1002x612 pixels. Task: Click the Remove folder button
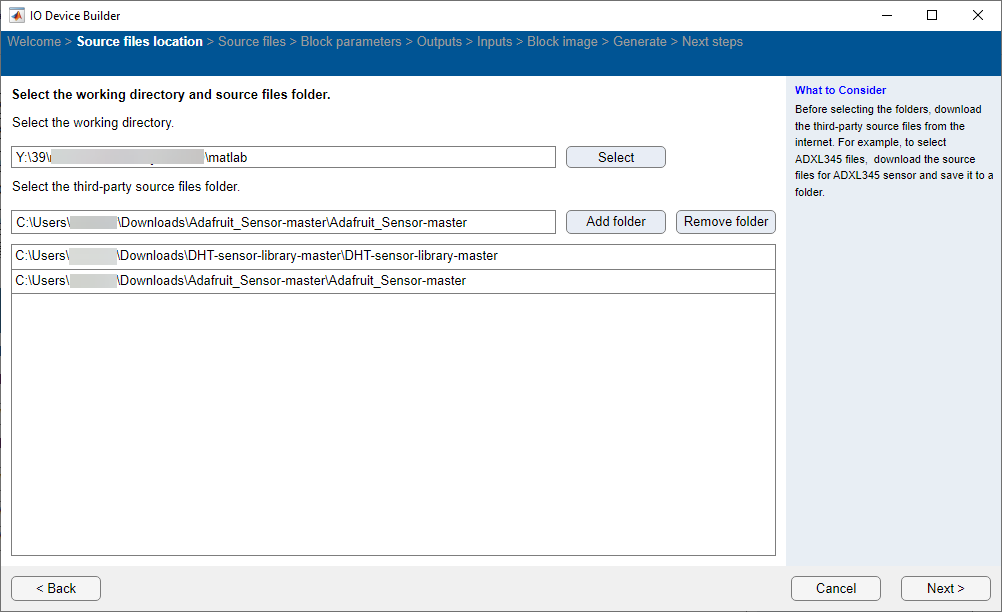(725, 221)
